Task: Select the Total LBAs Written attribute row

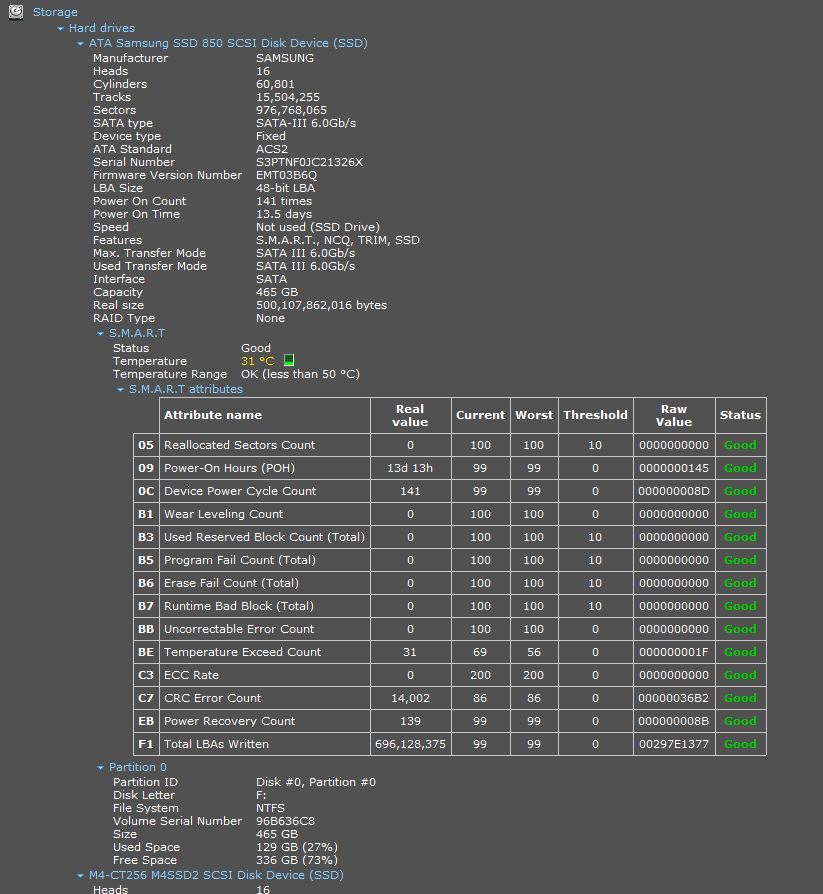Action: [x=450, y=744]
